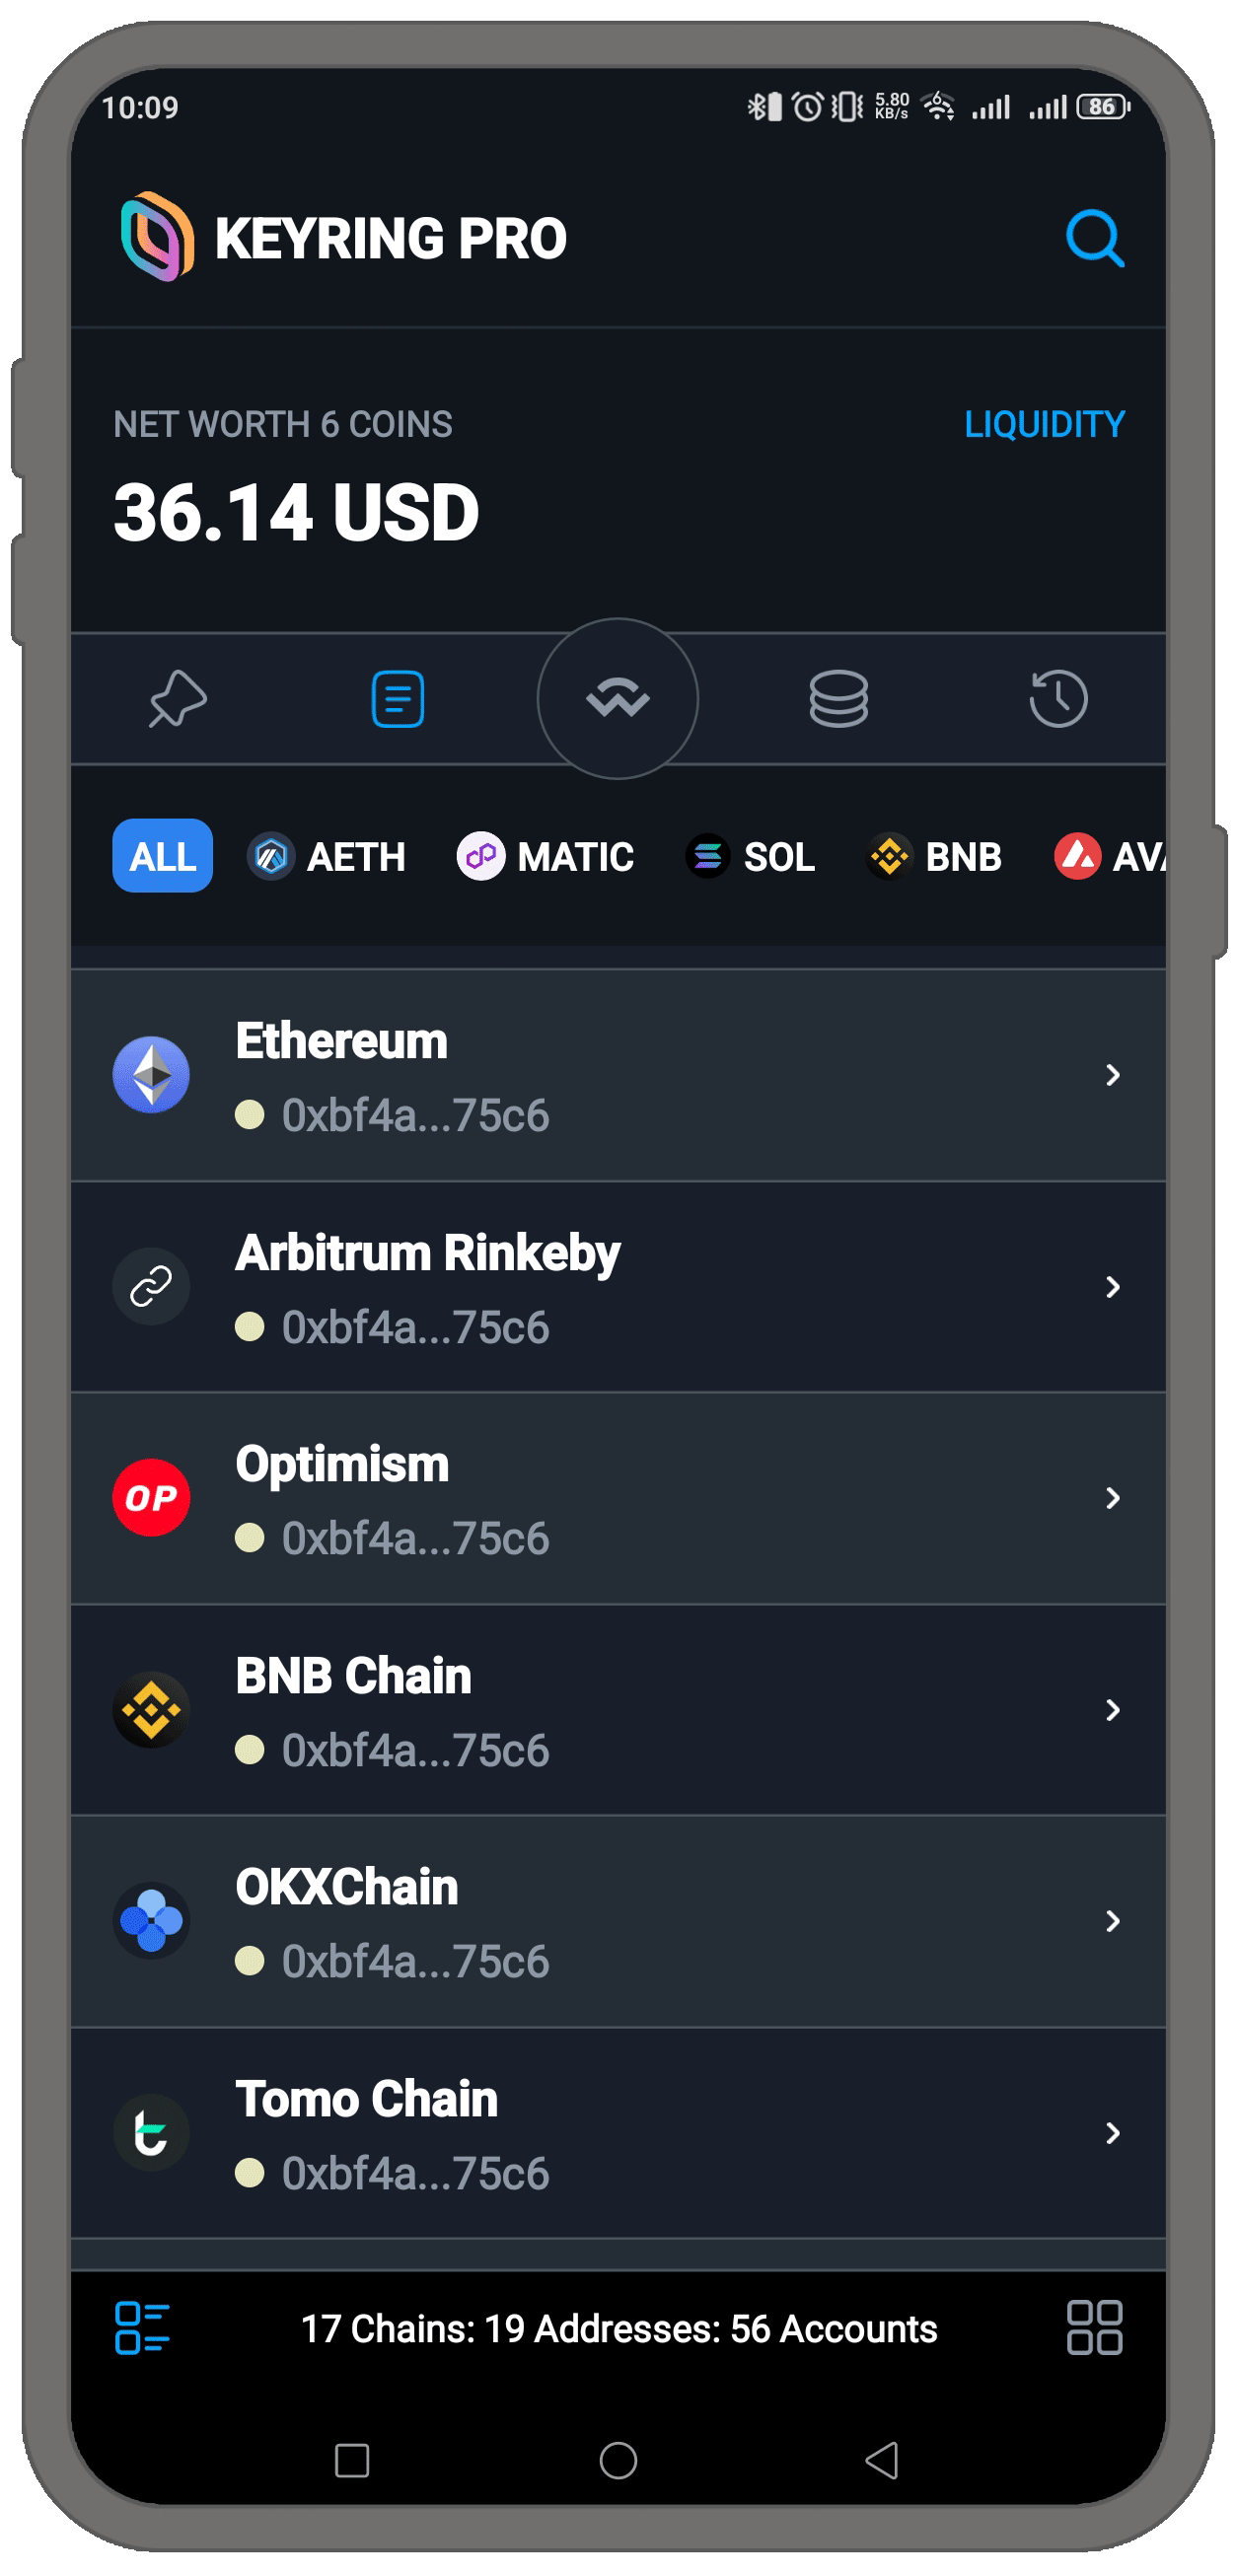Switch to list view layout icon
This screenshot has width=1237, height=2576.
(142, 2328)
